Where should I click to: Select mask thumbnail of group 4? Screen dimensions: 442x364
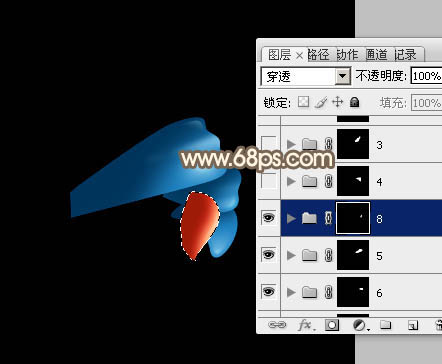[x=353, y=181]
